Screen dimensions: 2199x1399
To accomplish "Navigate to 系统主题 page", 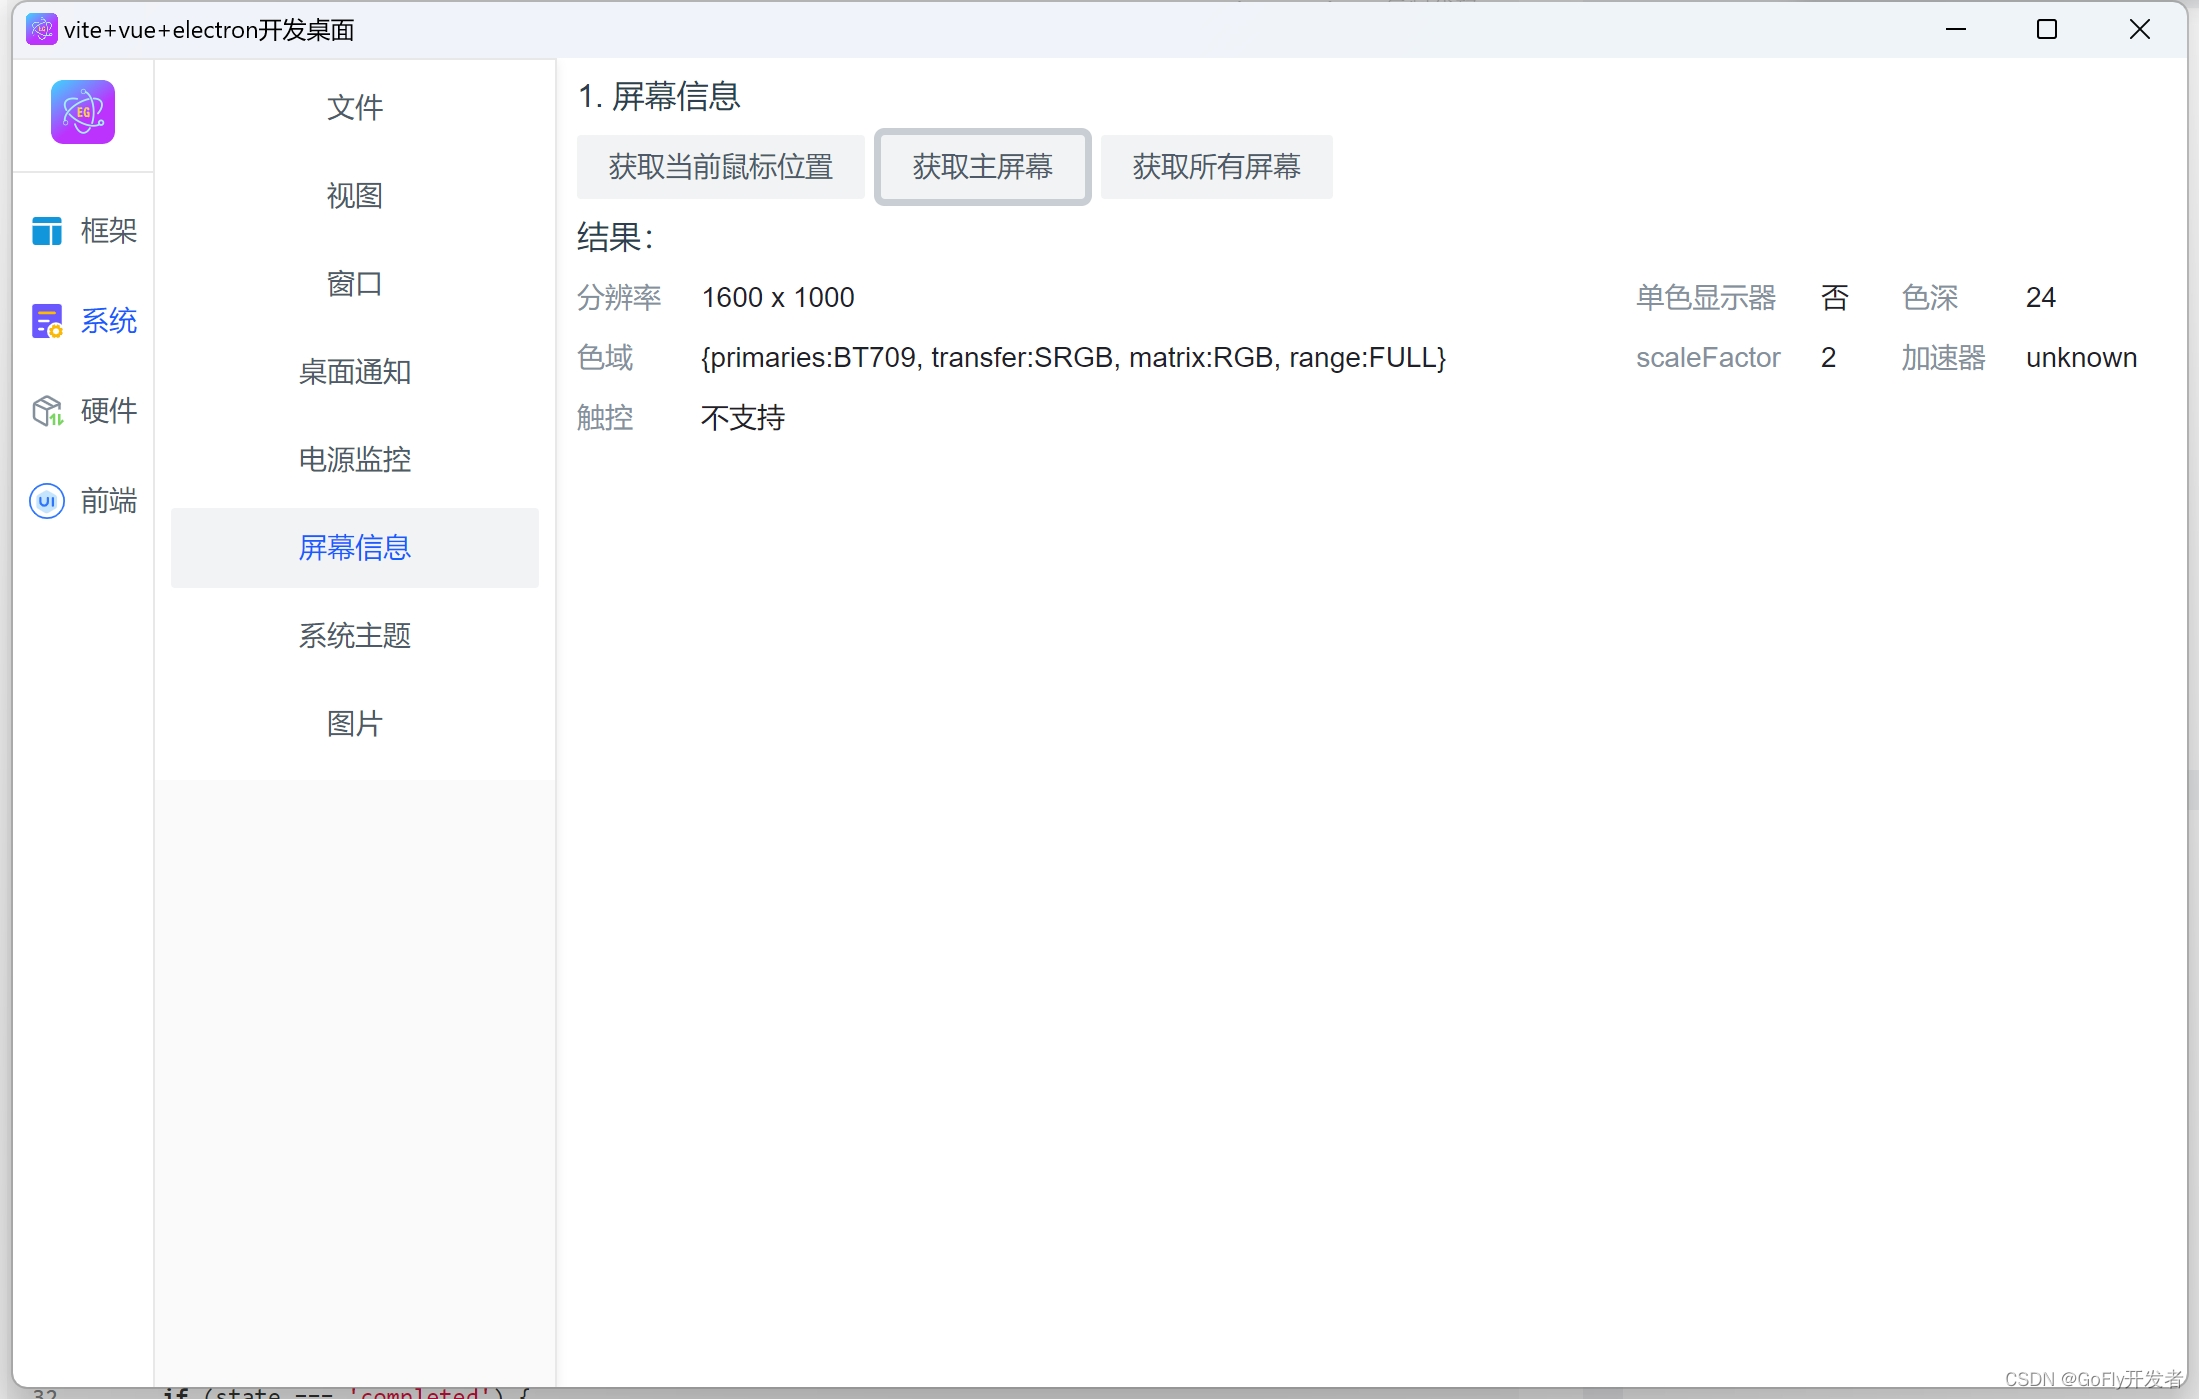I will [x=354, y=635].
